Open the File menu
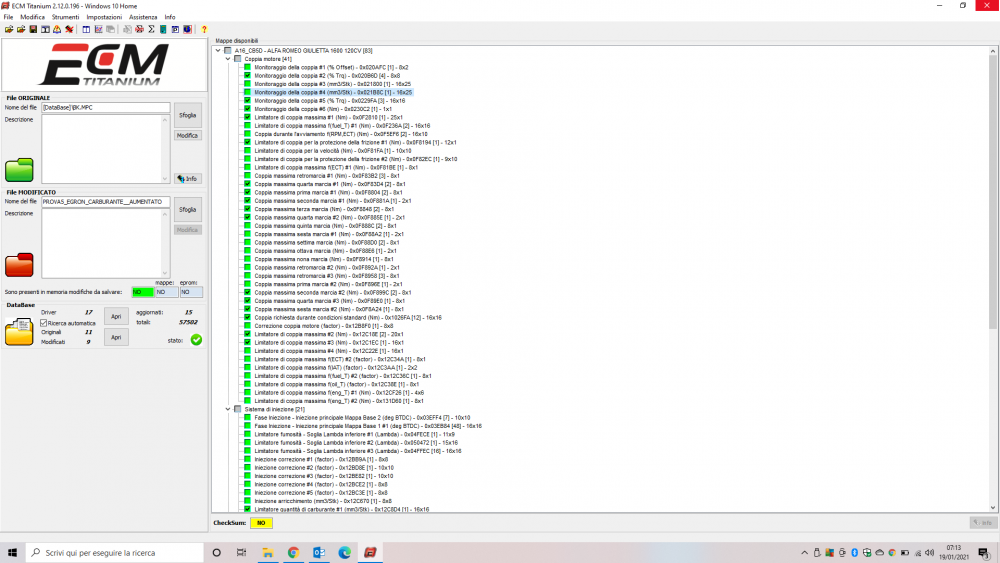Viewport: 1000px width, 563px height. (8, 17)
